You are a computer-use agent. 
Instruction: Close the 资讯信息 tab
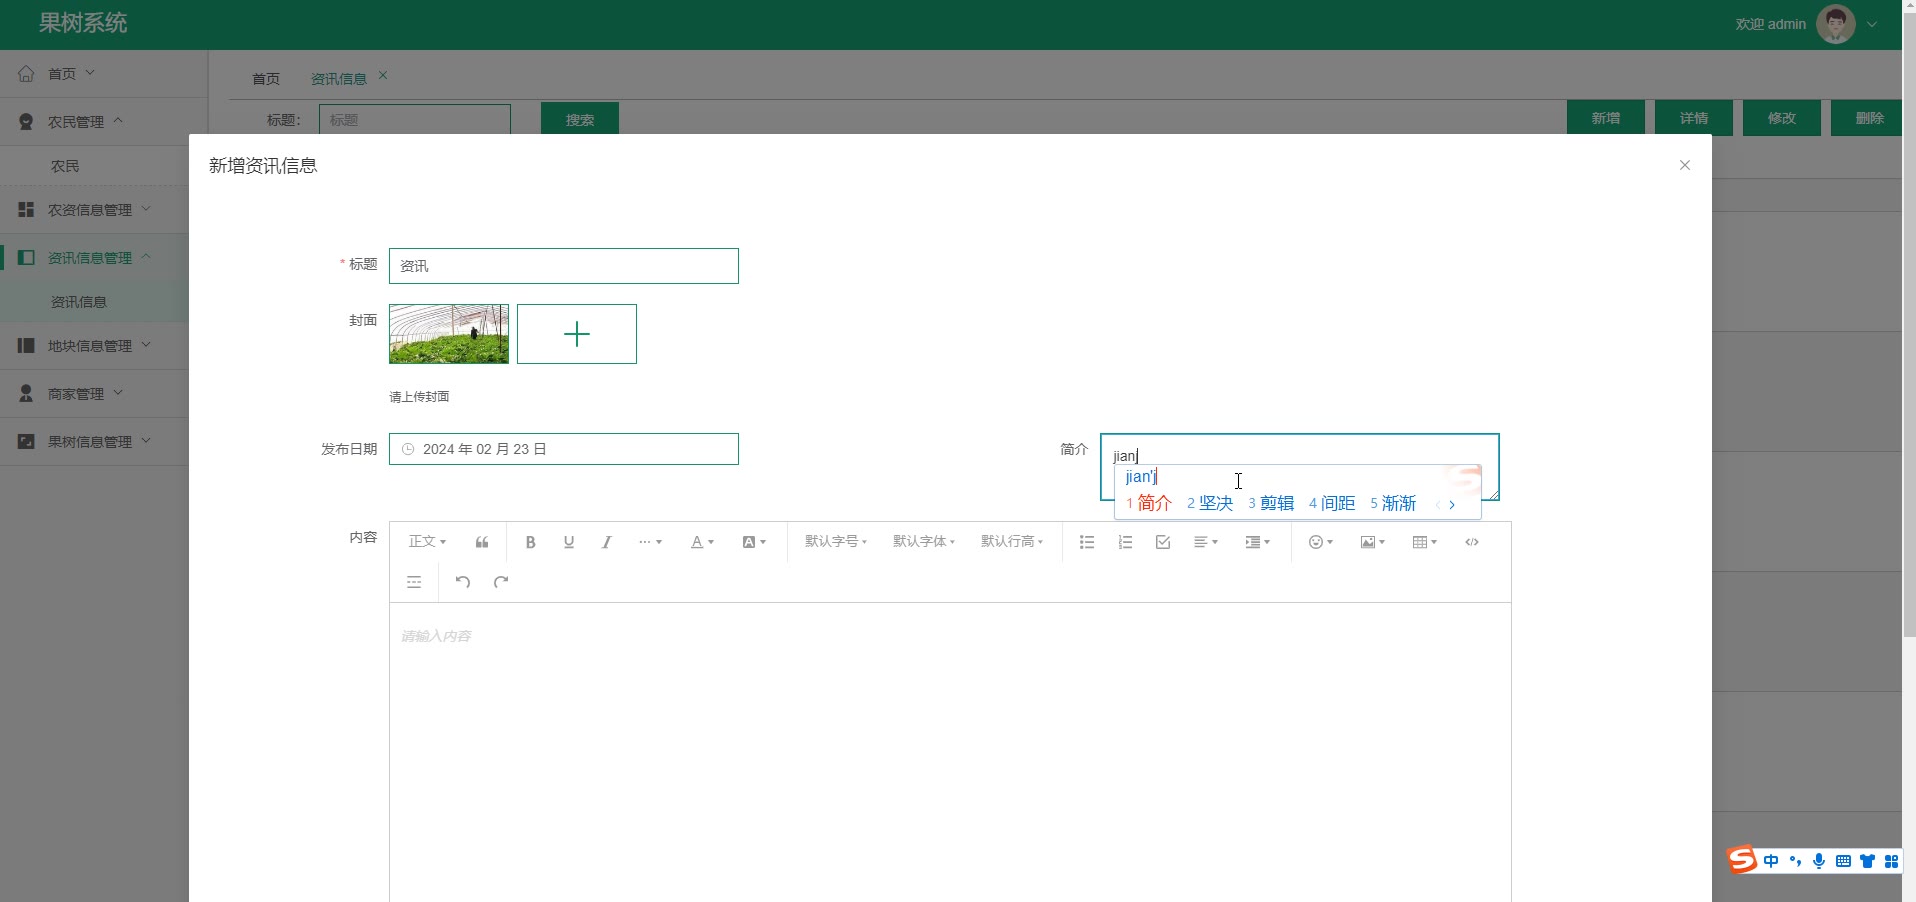tap(383, 76)
